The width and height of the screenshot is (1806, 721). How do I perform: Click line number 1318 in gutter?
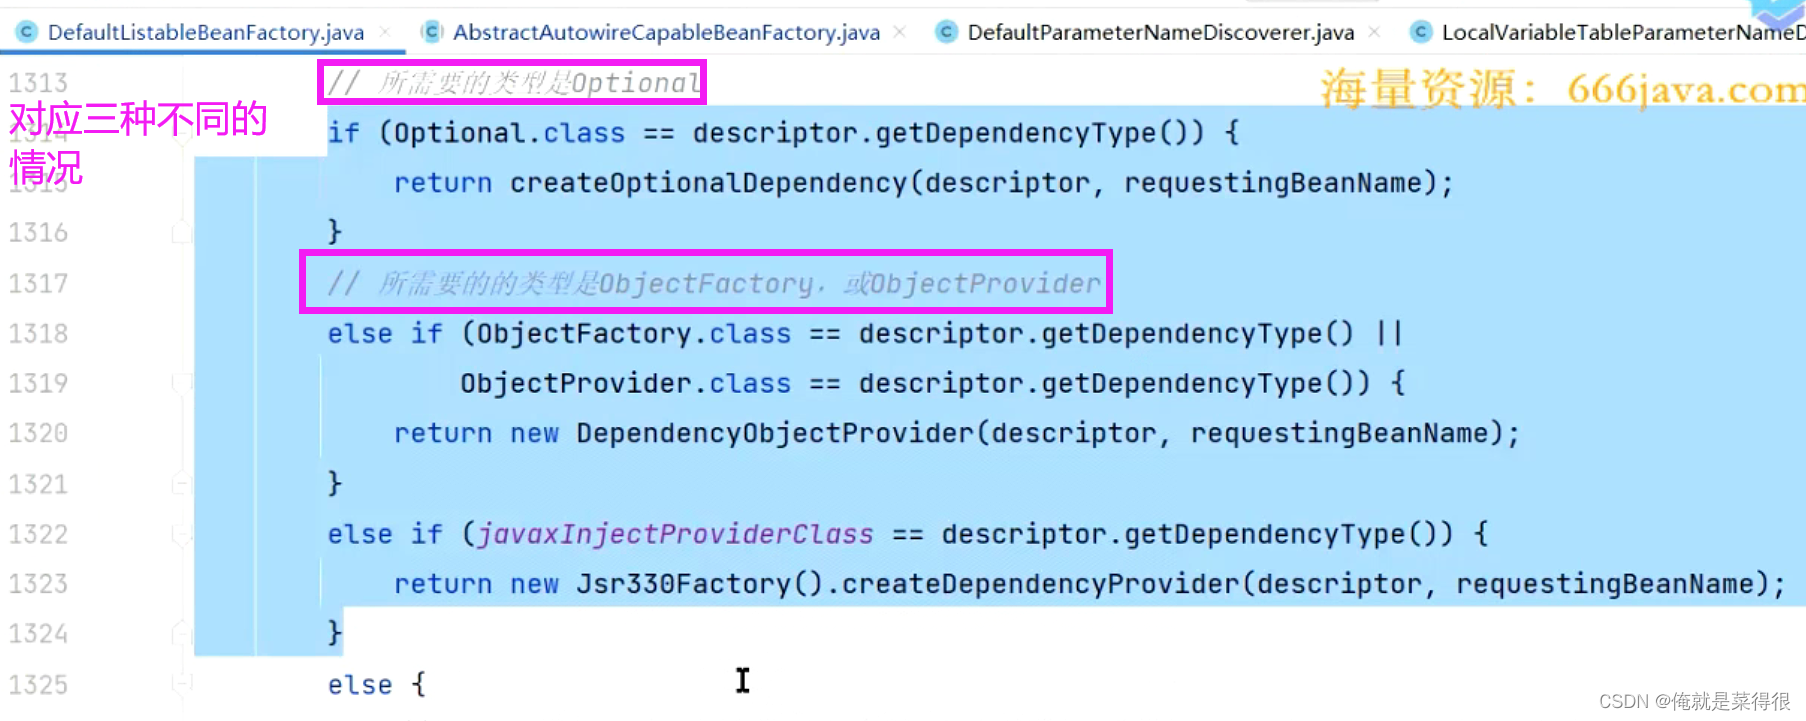tap(38, 333)
